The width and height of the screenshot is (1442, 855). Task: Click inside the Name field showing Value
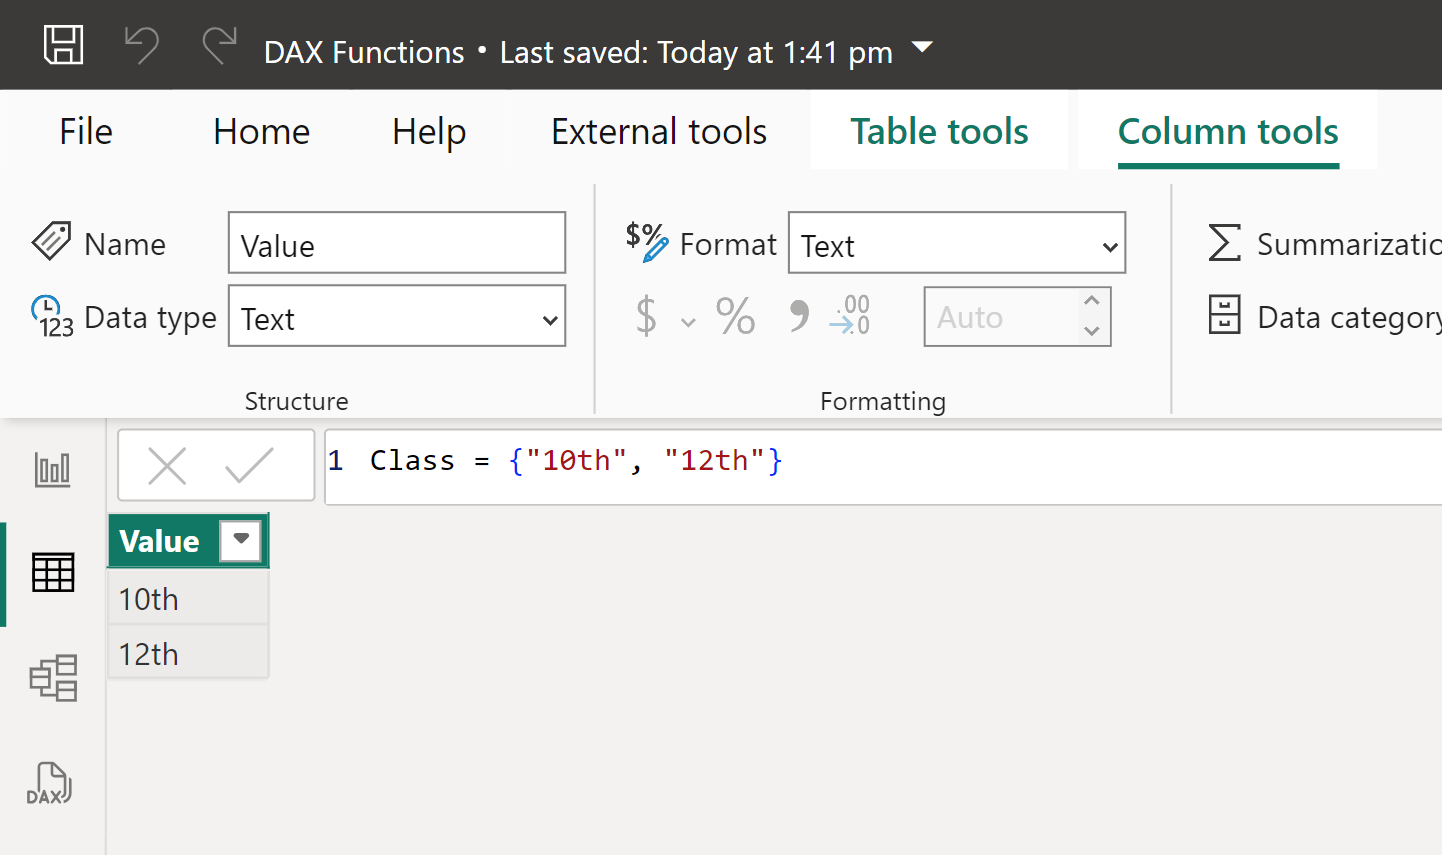[396, 242]
